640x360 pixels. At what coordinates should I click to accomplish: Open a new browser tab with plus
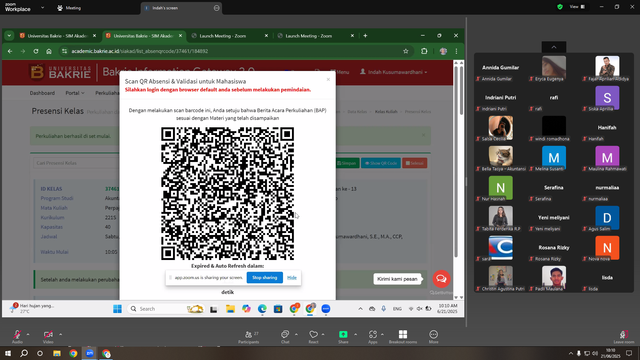point(365,36)
